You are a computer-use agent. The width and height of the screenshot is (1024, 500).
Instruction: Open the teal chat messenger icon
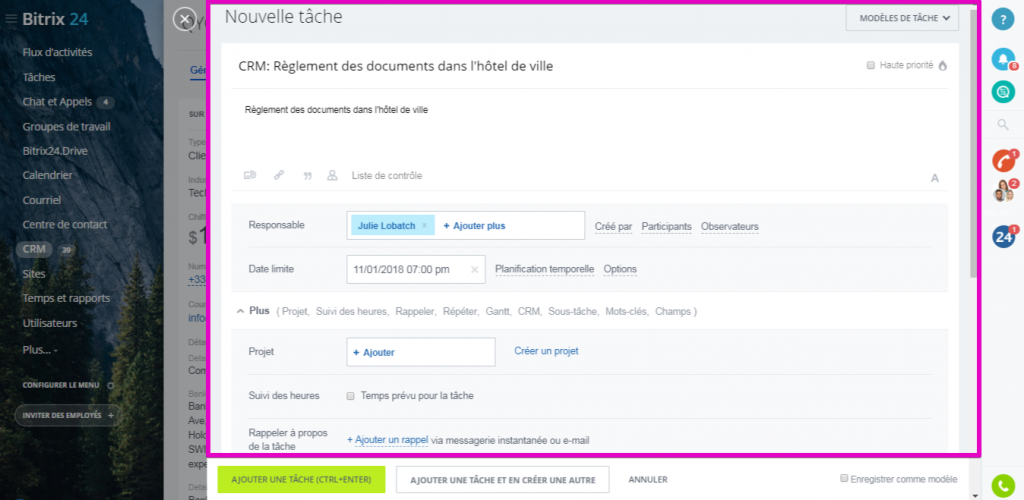point(1003,91)
